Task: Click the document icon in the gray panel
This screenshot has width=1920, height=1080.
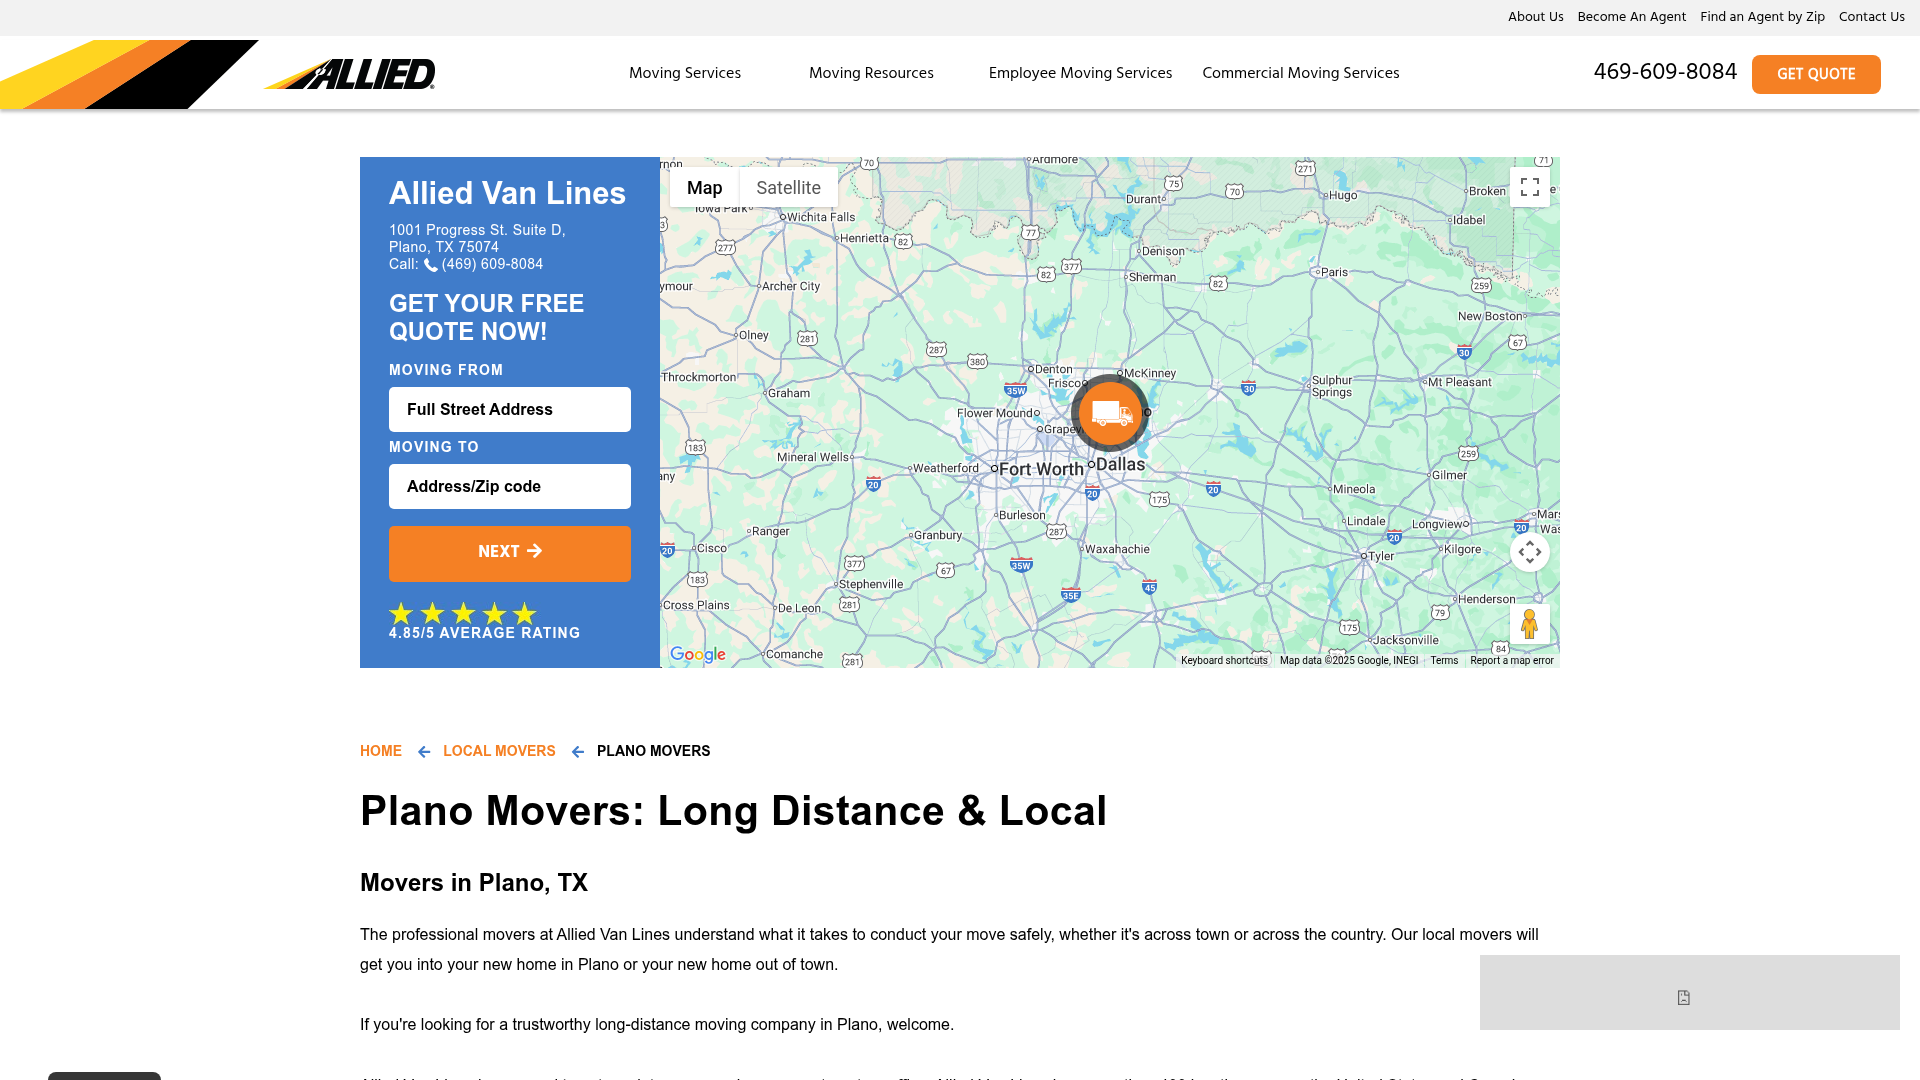Action: point(1685,997)
